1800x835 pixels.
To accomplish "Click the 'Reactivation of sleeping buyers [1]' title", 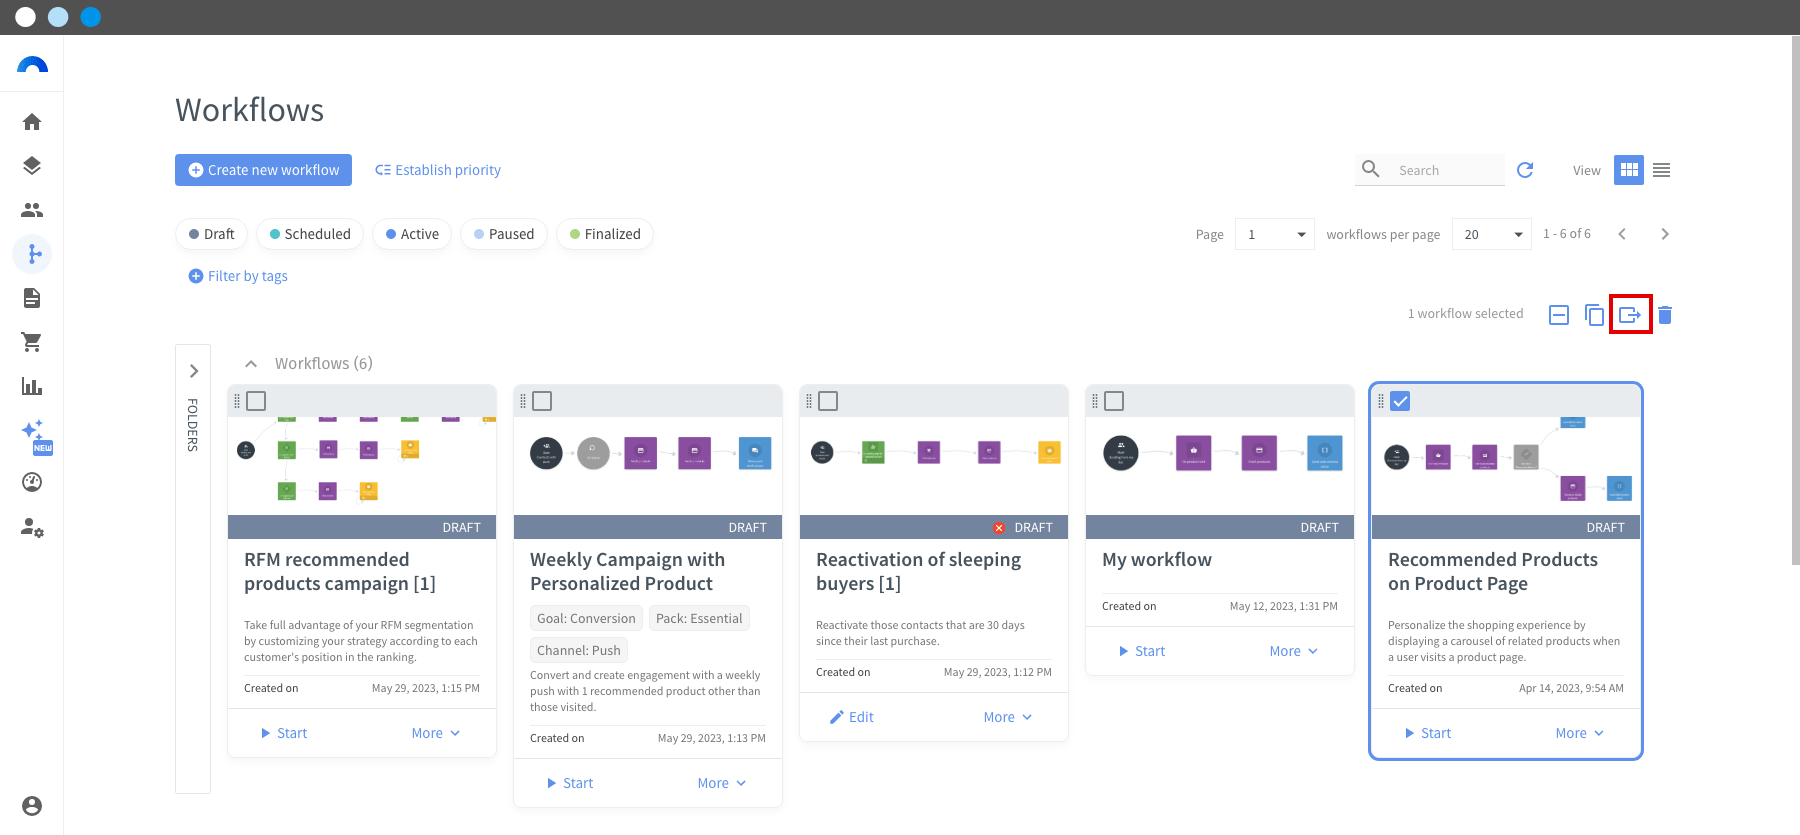I will 918,572.
